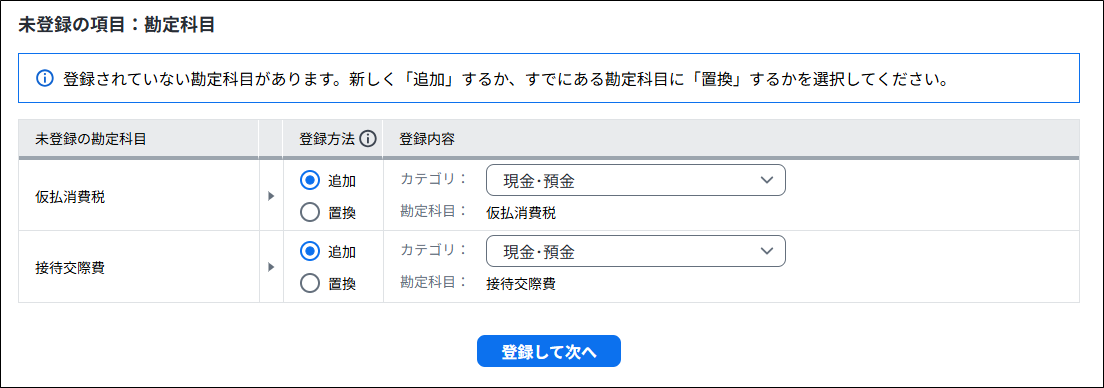Screen dimensions: 1104x388
Task: Click the 登録方法 column header
Action: coord(327,139)
